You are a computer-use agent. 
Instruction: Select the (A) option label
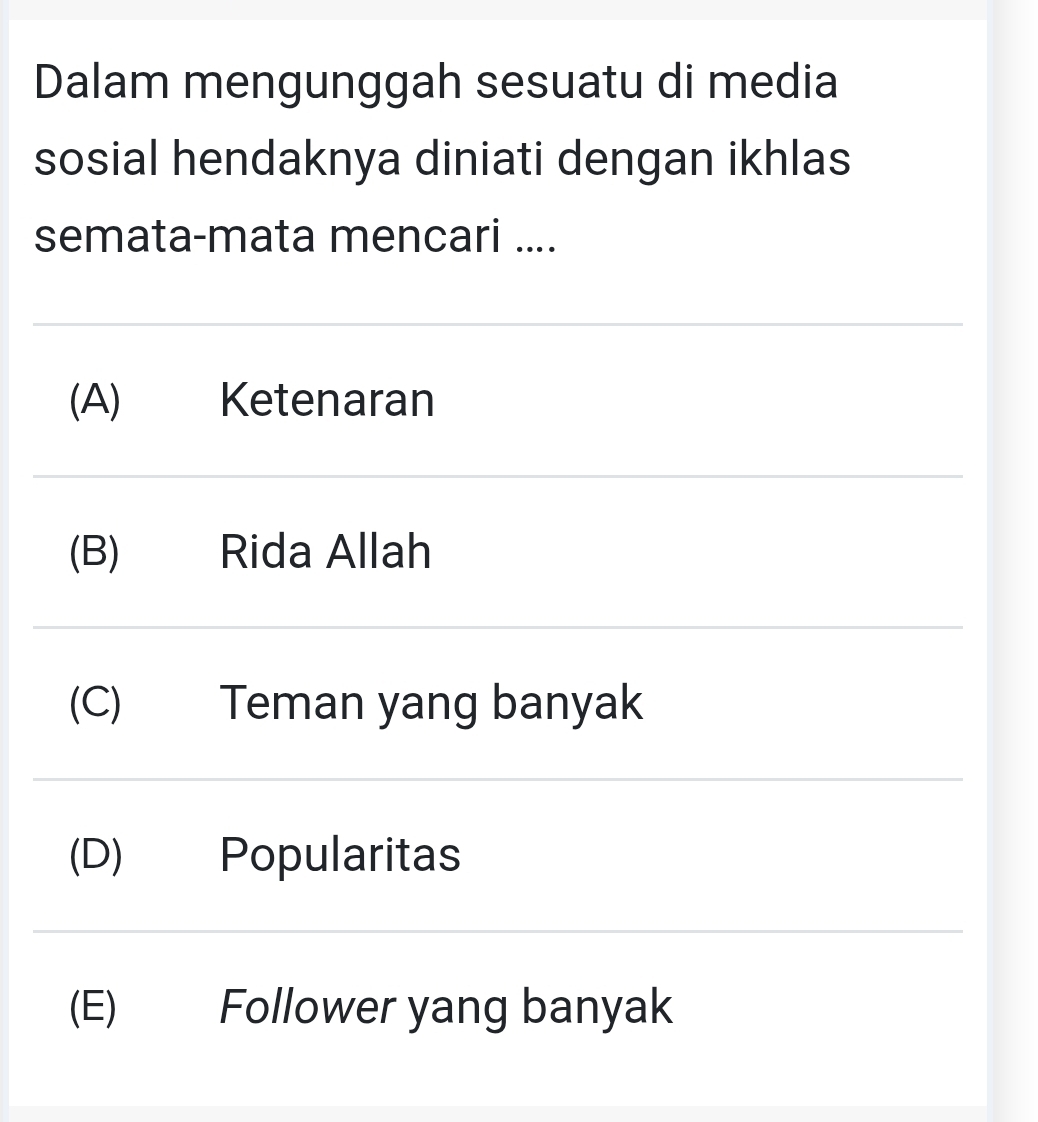point(95,401)
